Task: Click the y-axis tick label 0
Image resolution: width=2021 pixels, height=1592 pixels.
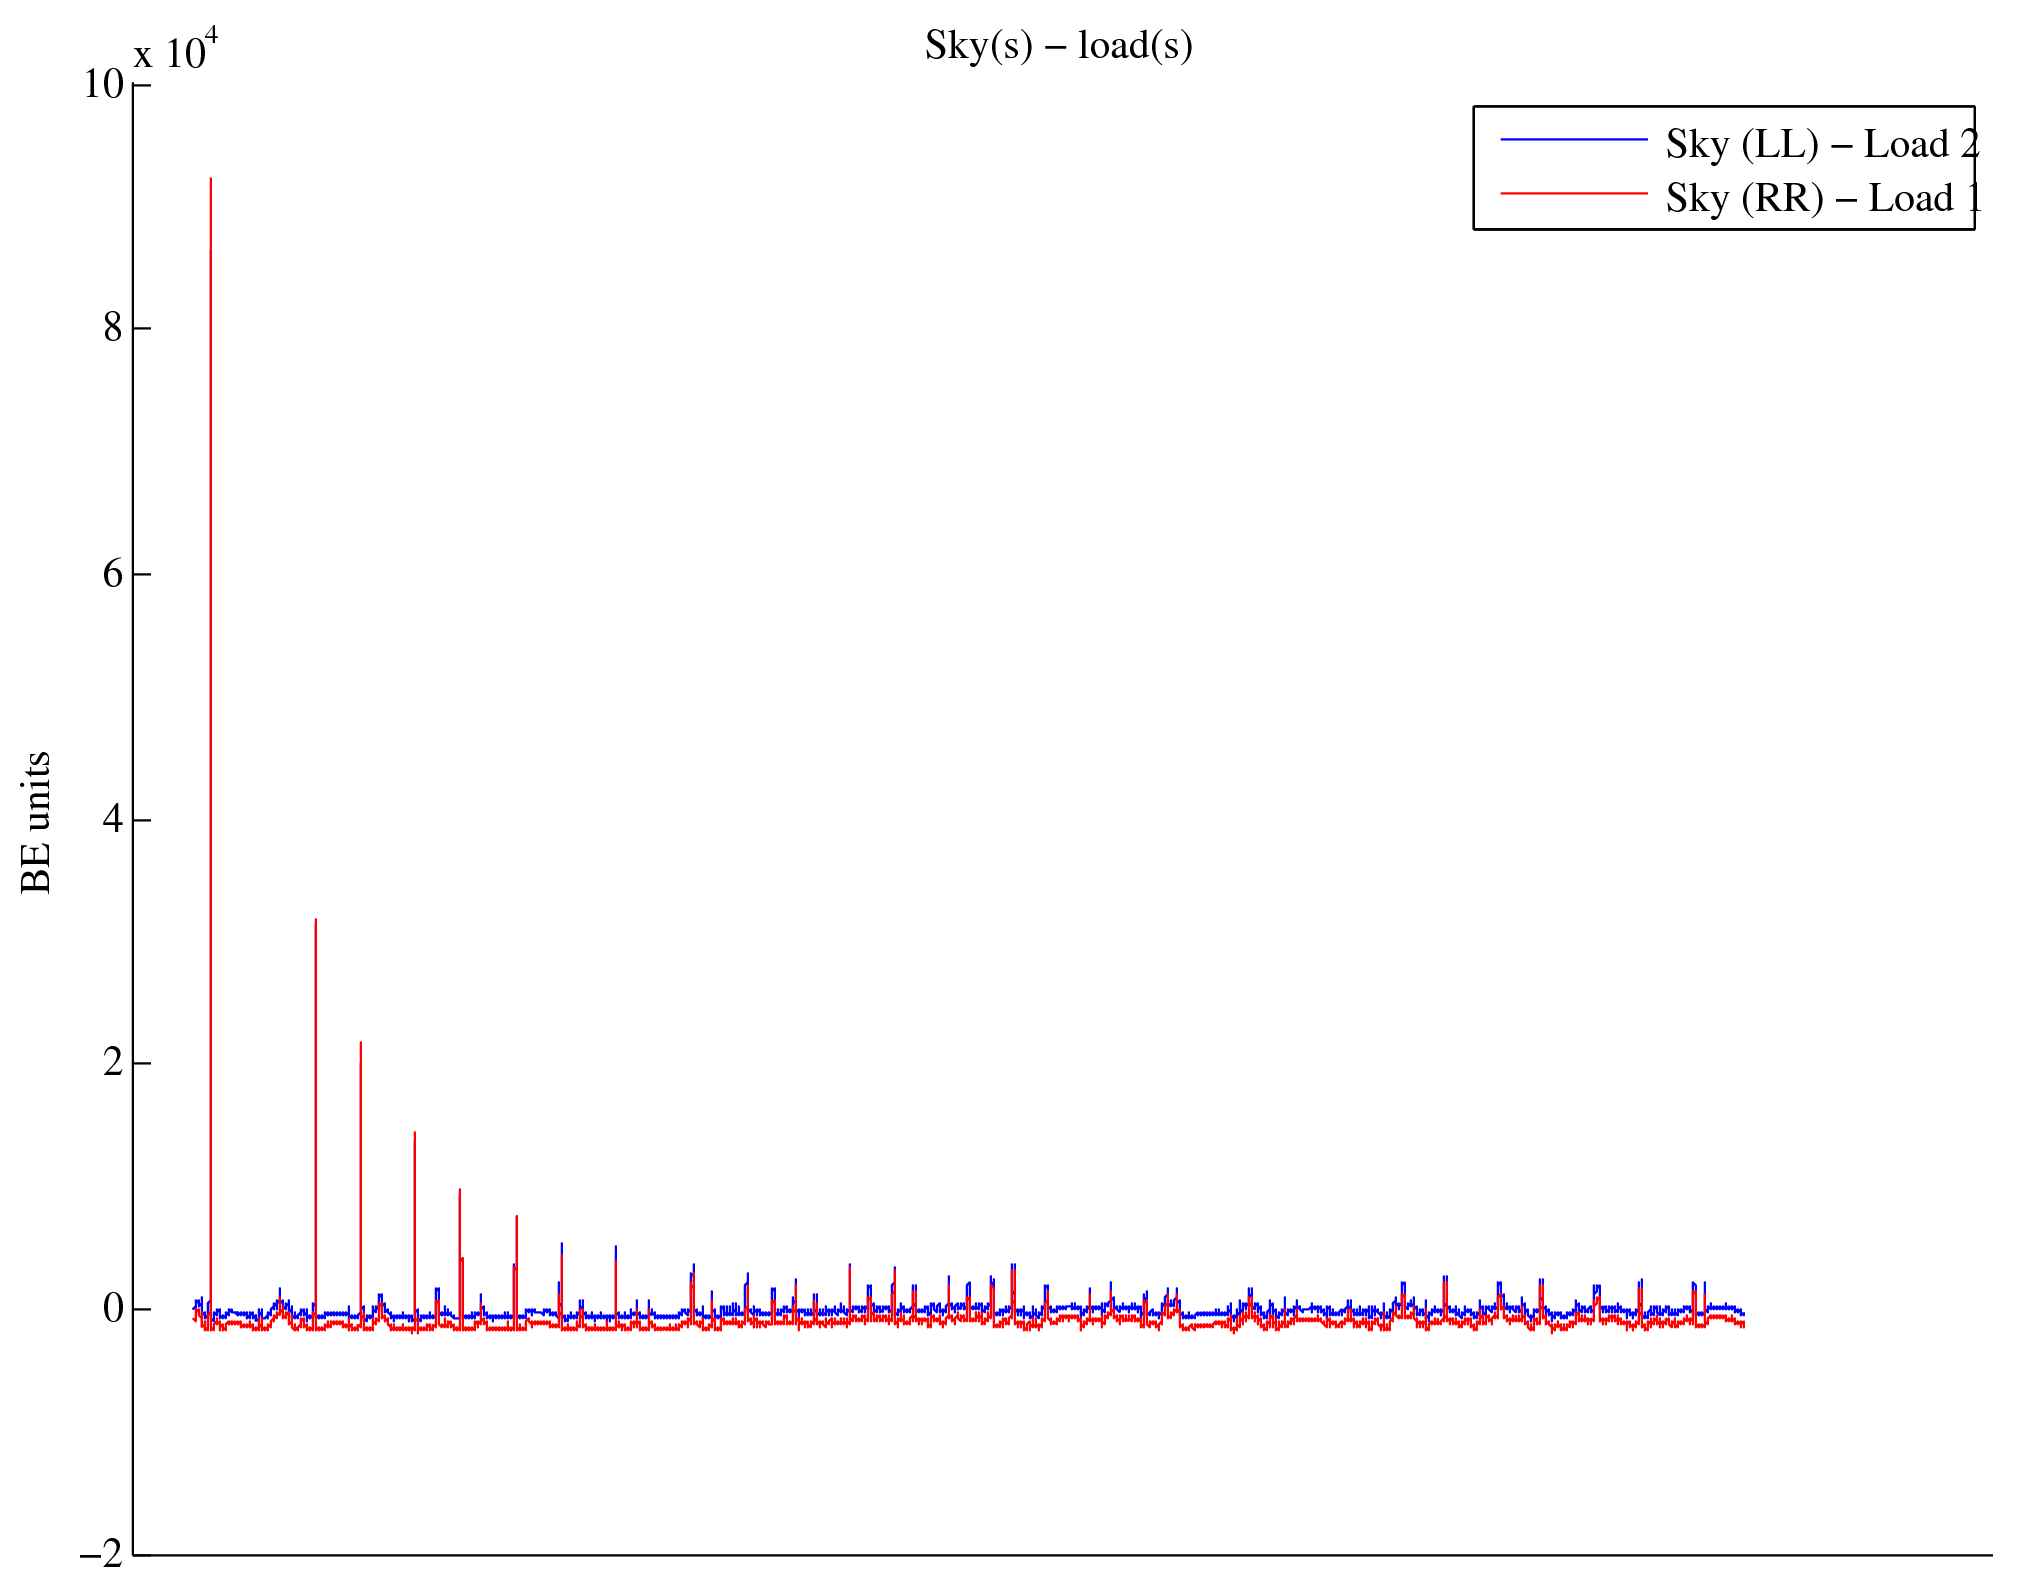Action: pyautogui.click(x=113, y=1308)
